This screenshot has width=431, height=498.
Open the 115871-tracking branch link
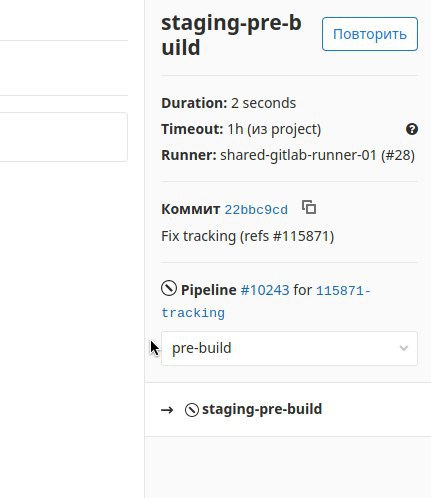266,302
